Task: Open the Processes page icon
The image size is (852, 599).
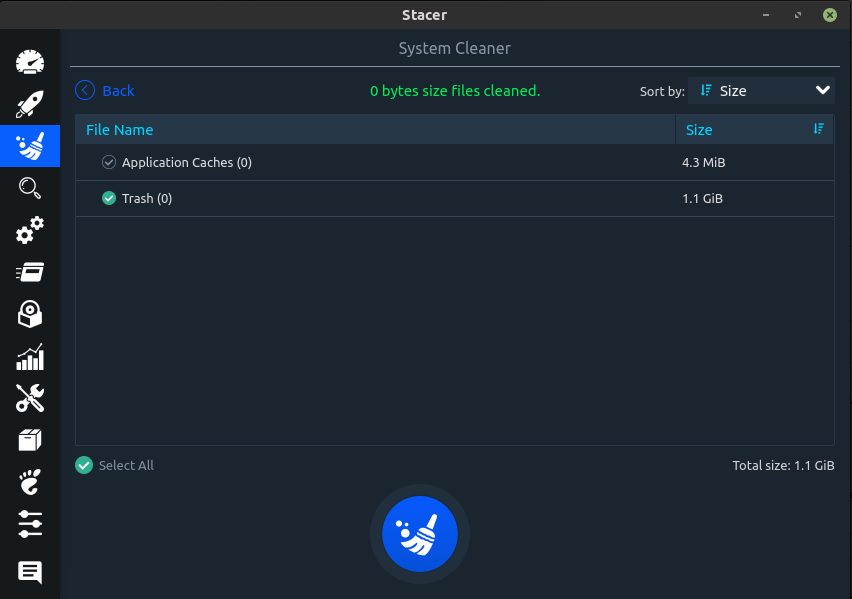Action: pos(30,272)
